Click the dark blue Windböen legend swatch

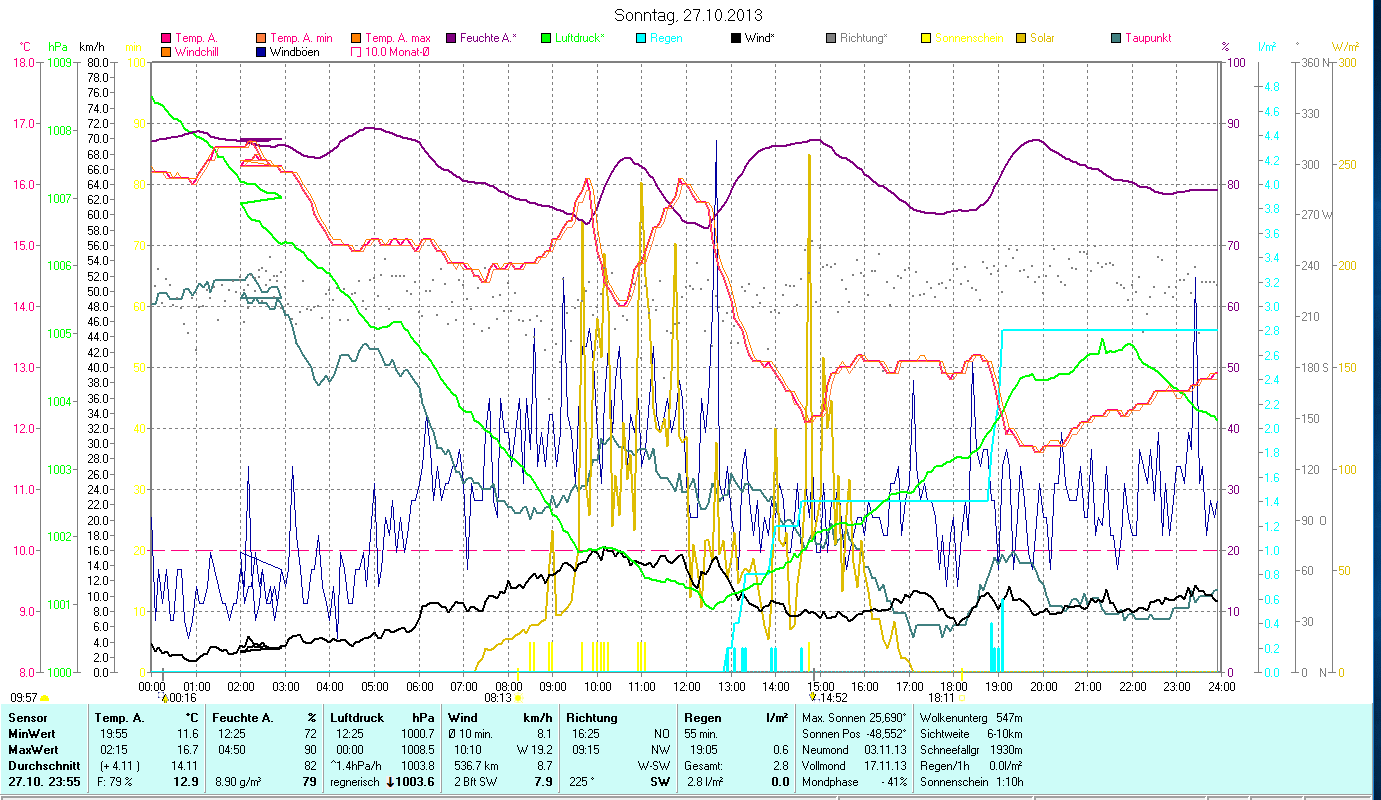tap(261, 51)
